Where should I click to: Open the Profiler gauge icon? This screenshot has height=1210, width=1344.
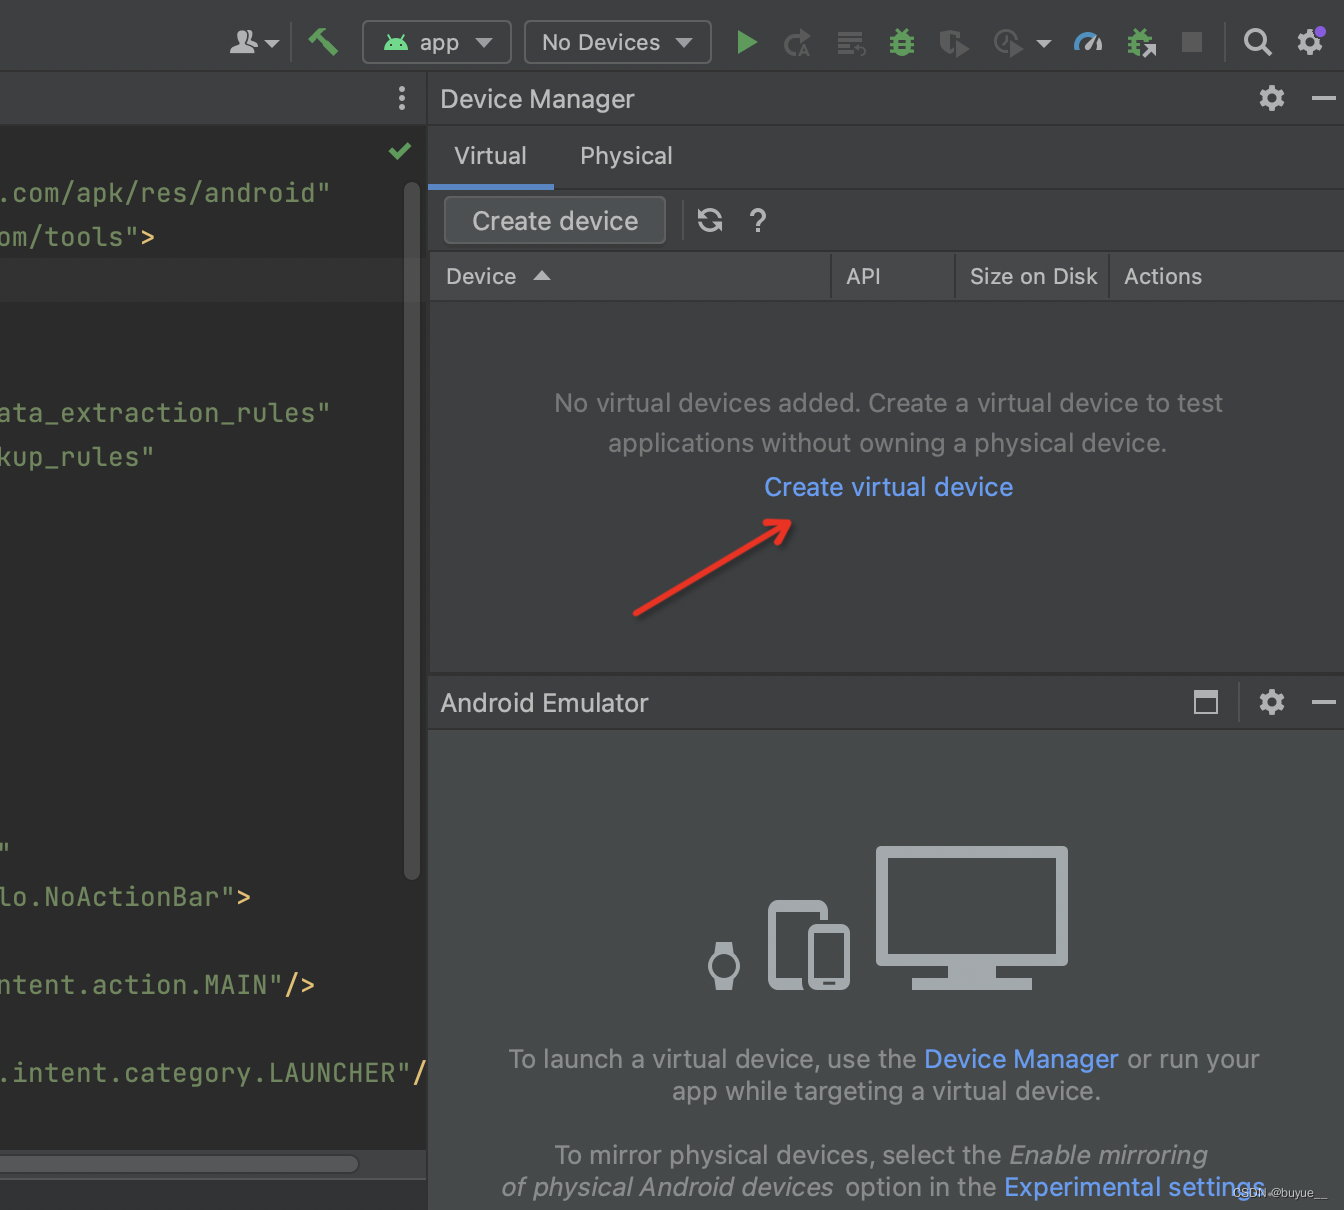(x=1088, y=42)
